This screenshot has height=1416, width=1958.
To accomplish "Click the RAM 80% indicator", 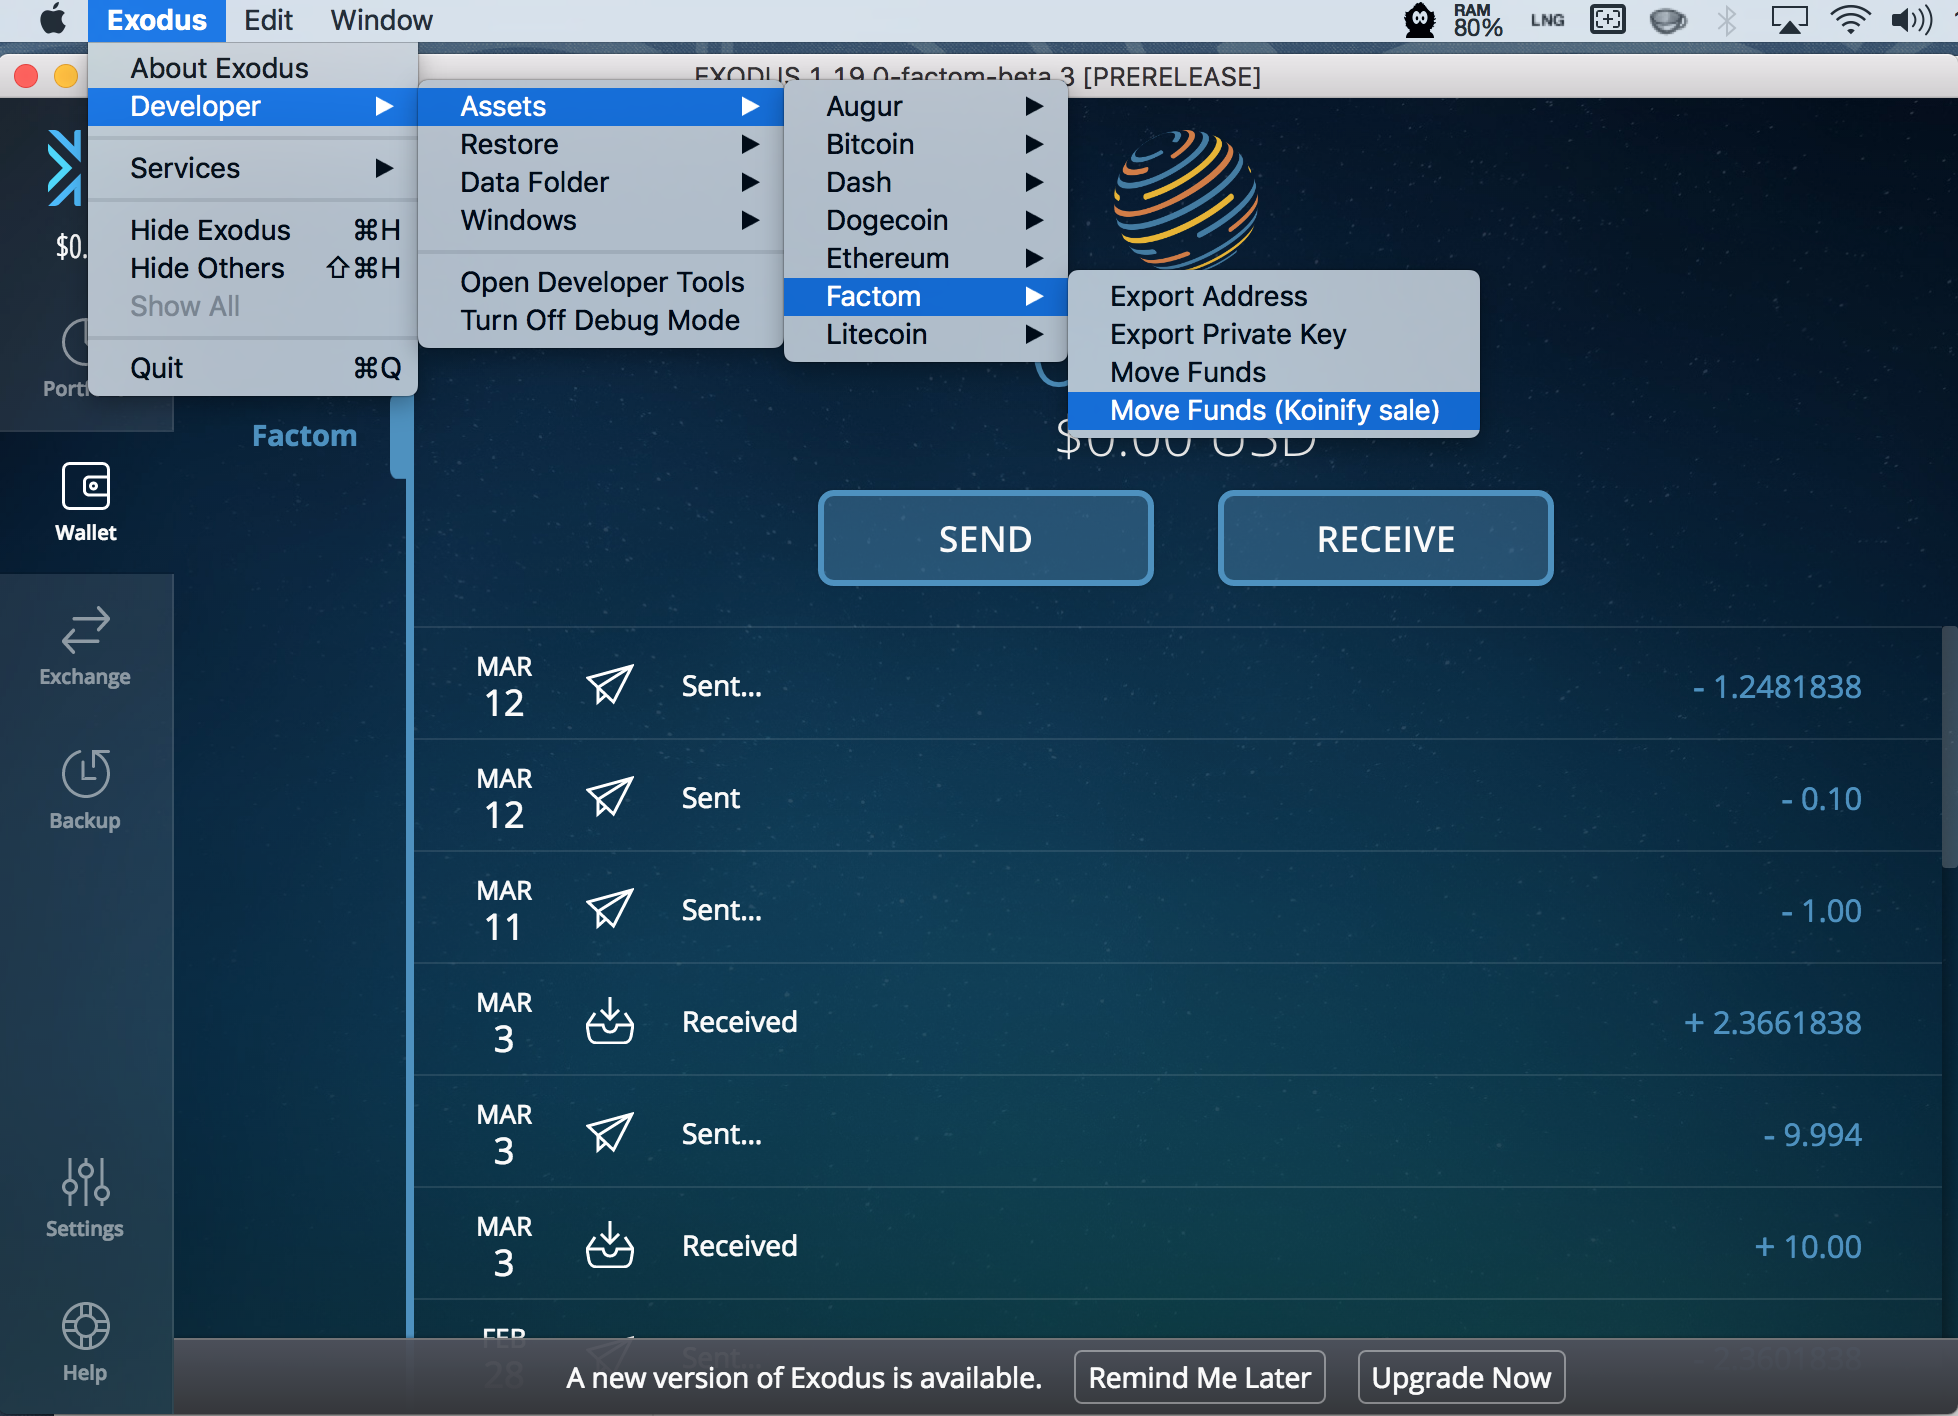I will pos(1478,20).
